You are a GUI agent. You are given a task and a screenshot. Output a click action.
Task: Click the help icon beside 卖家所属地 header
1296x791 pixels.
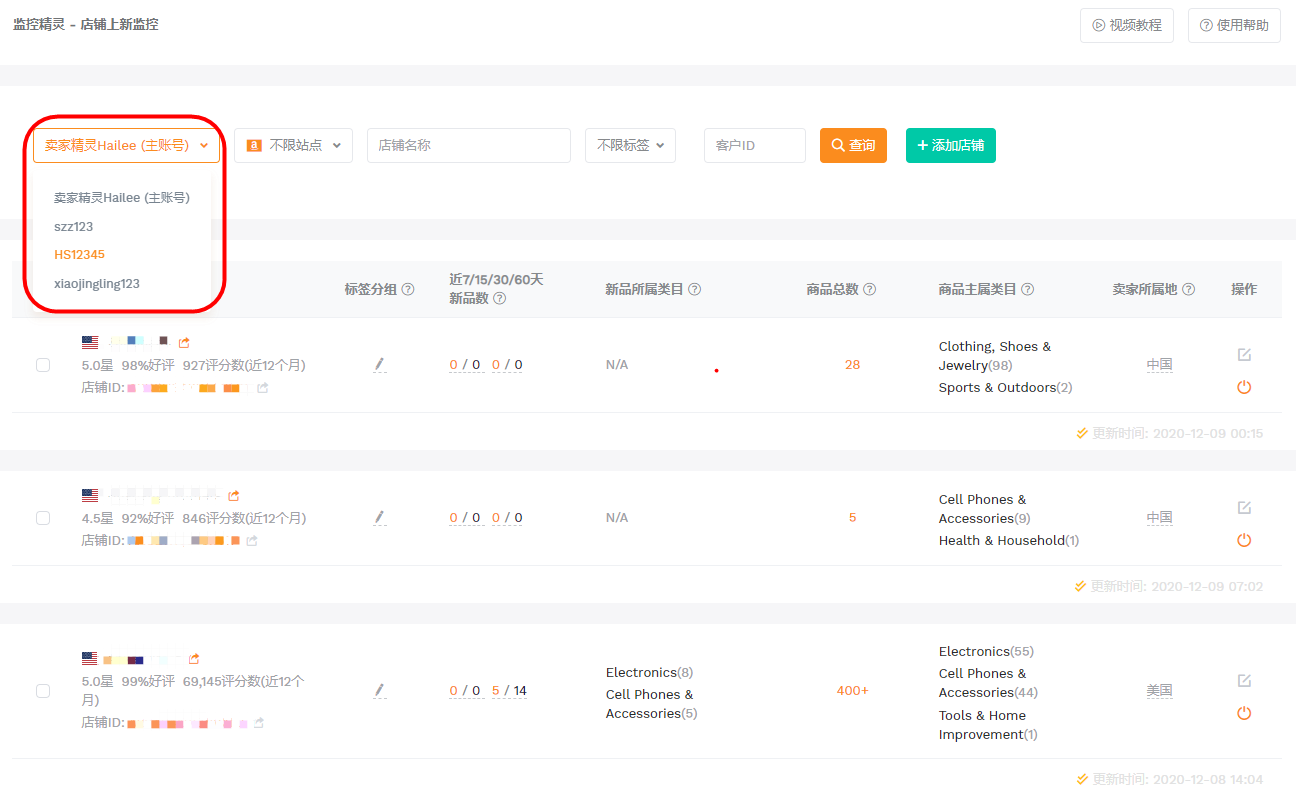(1188, 289)
